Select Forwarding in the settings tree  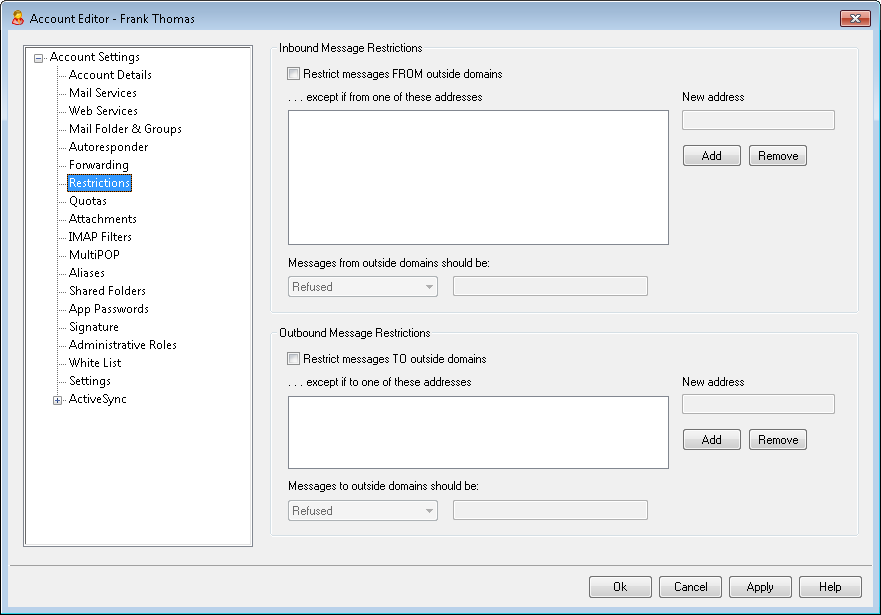(98, 165)
